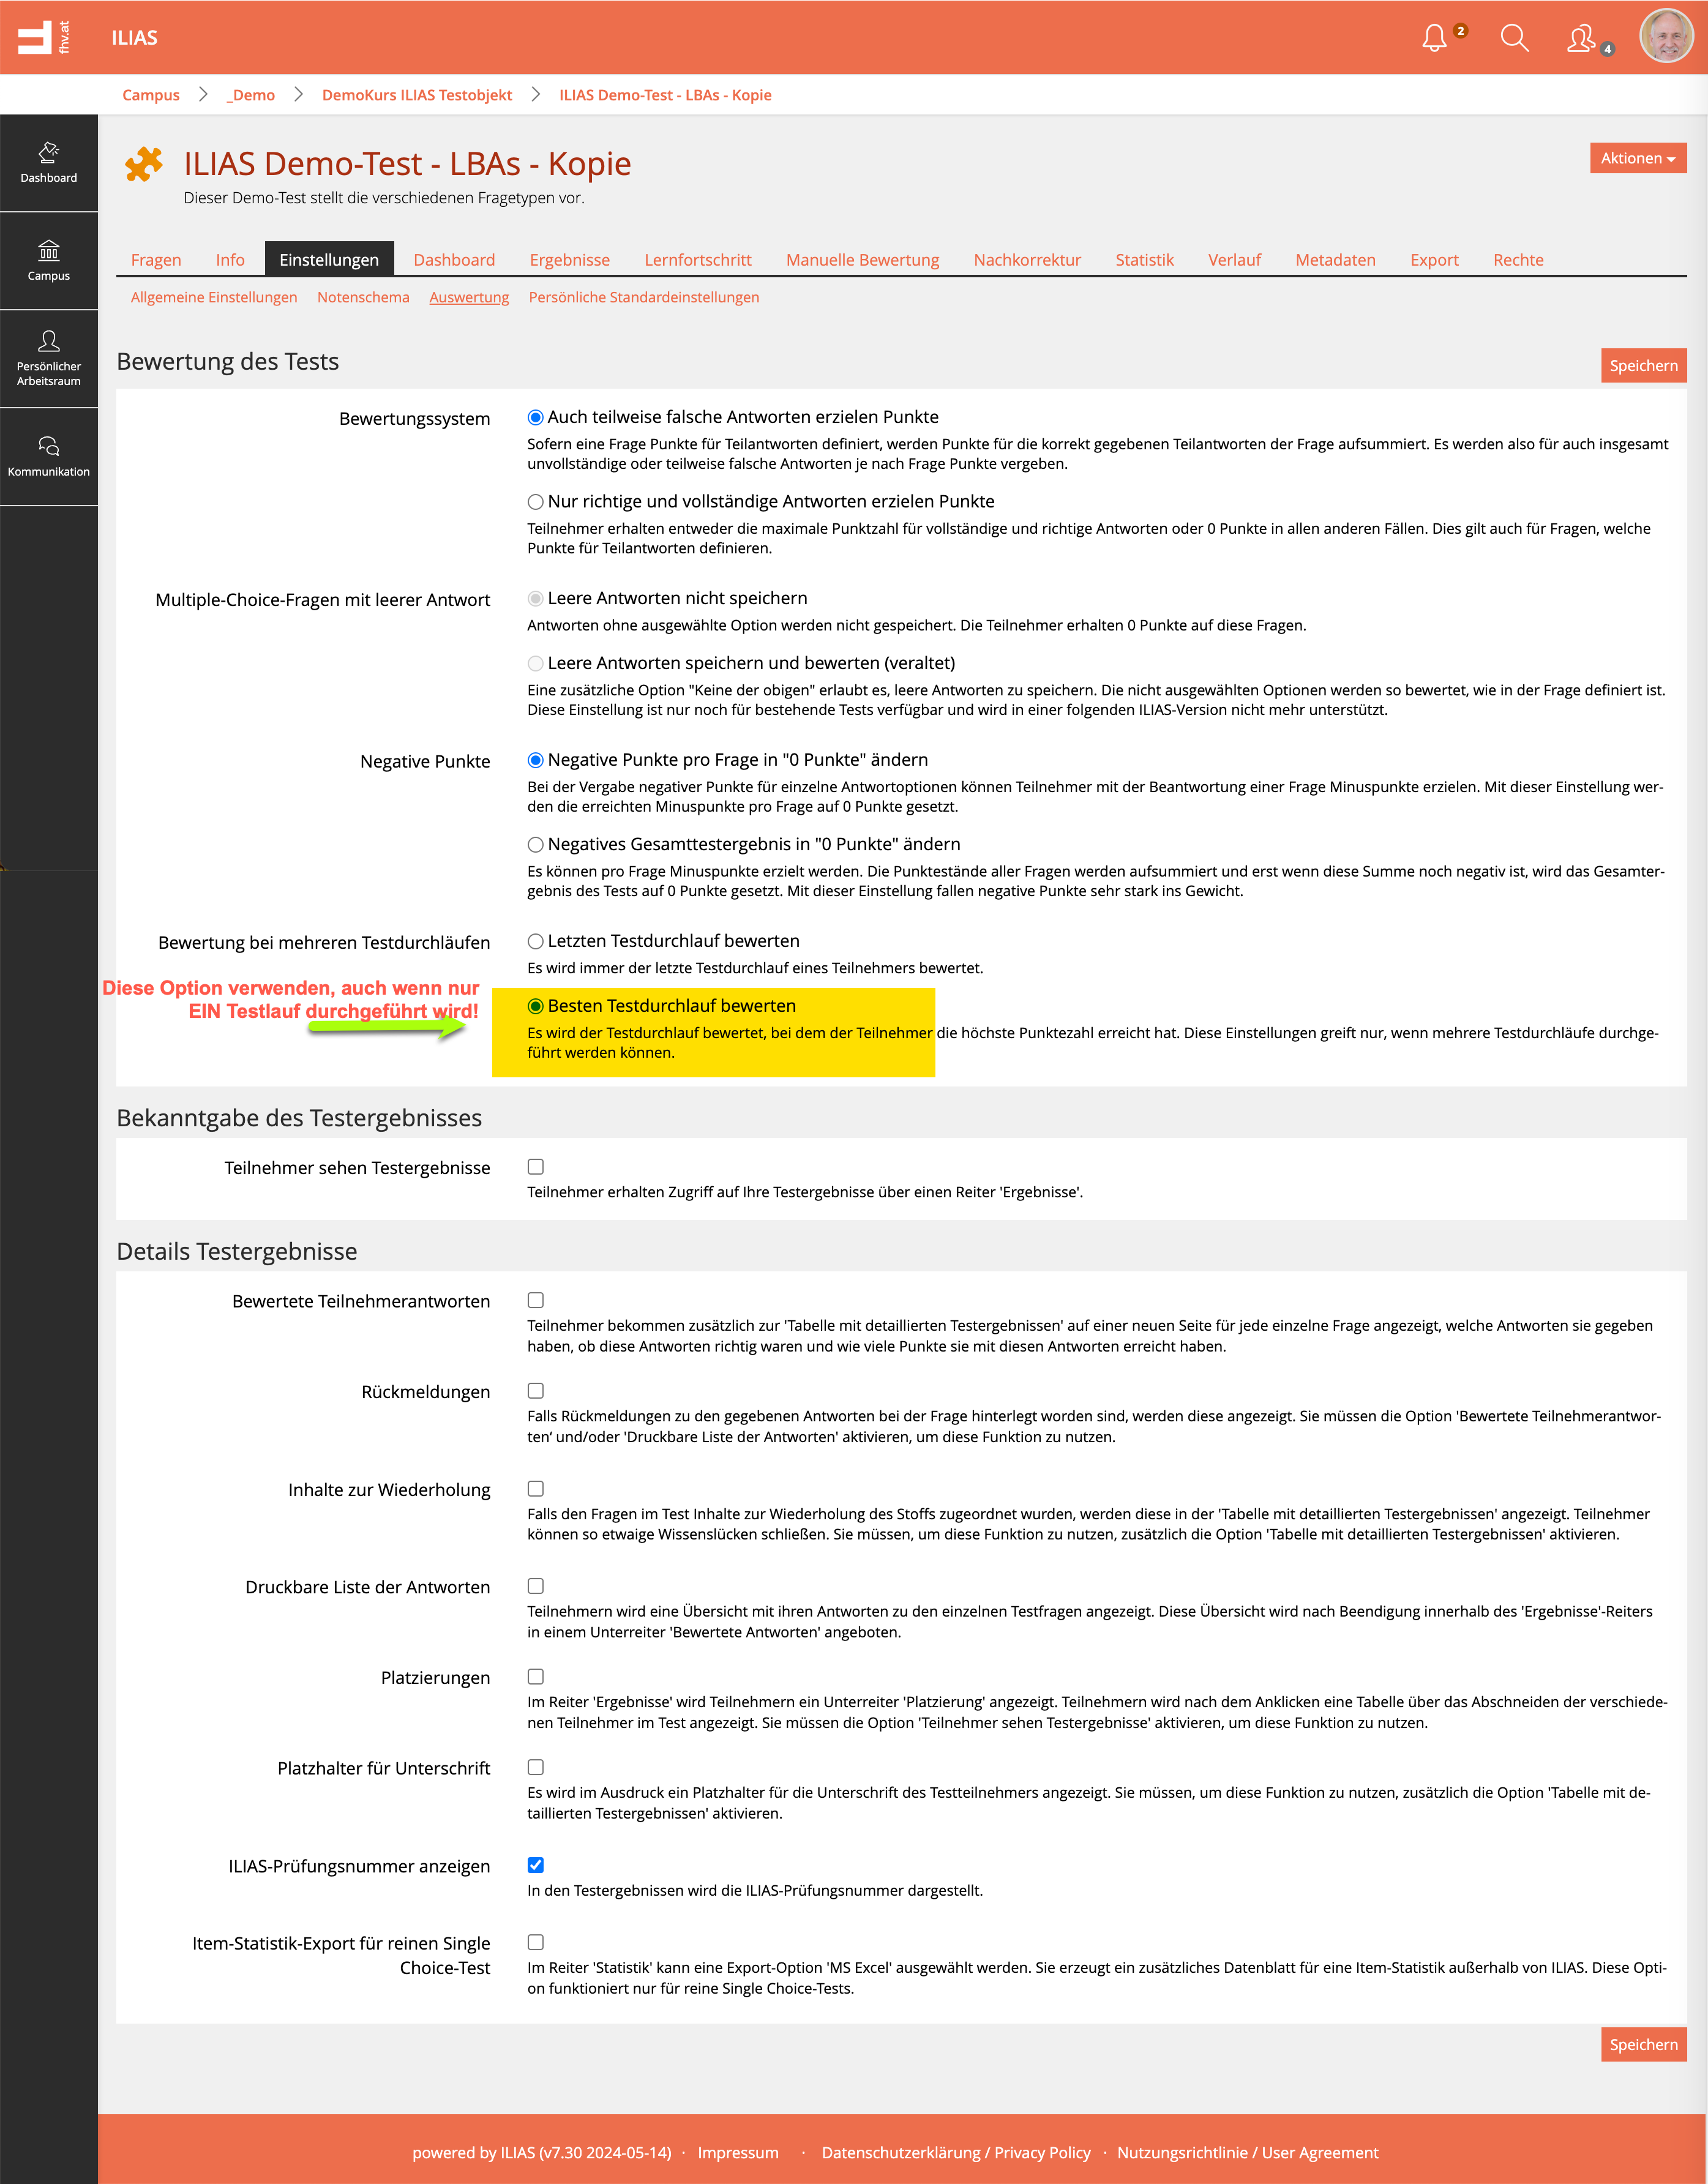Select 'Leere Antworten nicht speichern' radio
The height and width of the screenshot is (2184, 1708).
tap(536, 598)
